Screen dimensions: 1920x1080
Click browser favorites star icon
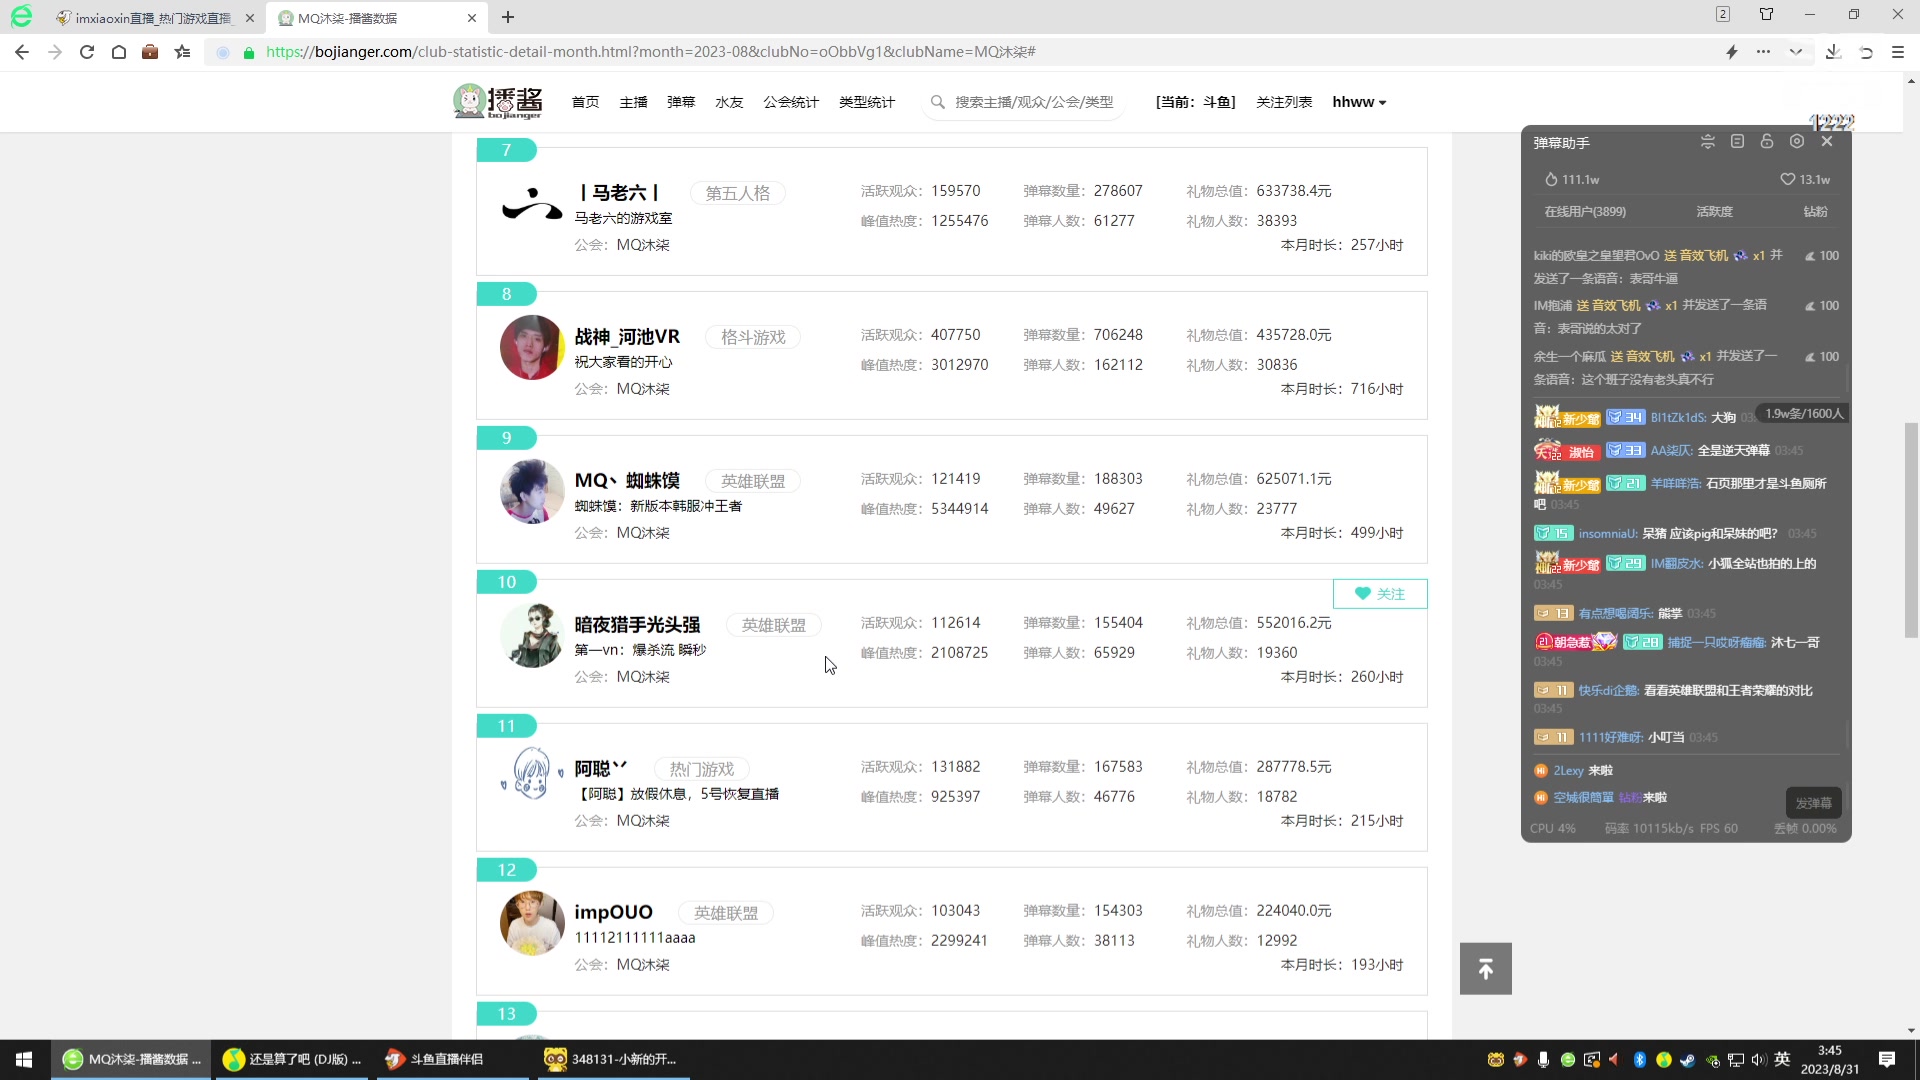point(182,52)
